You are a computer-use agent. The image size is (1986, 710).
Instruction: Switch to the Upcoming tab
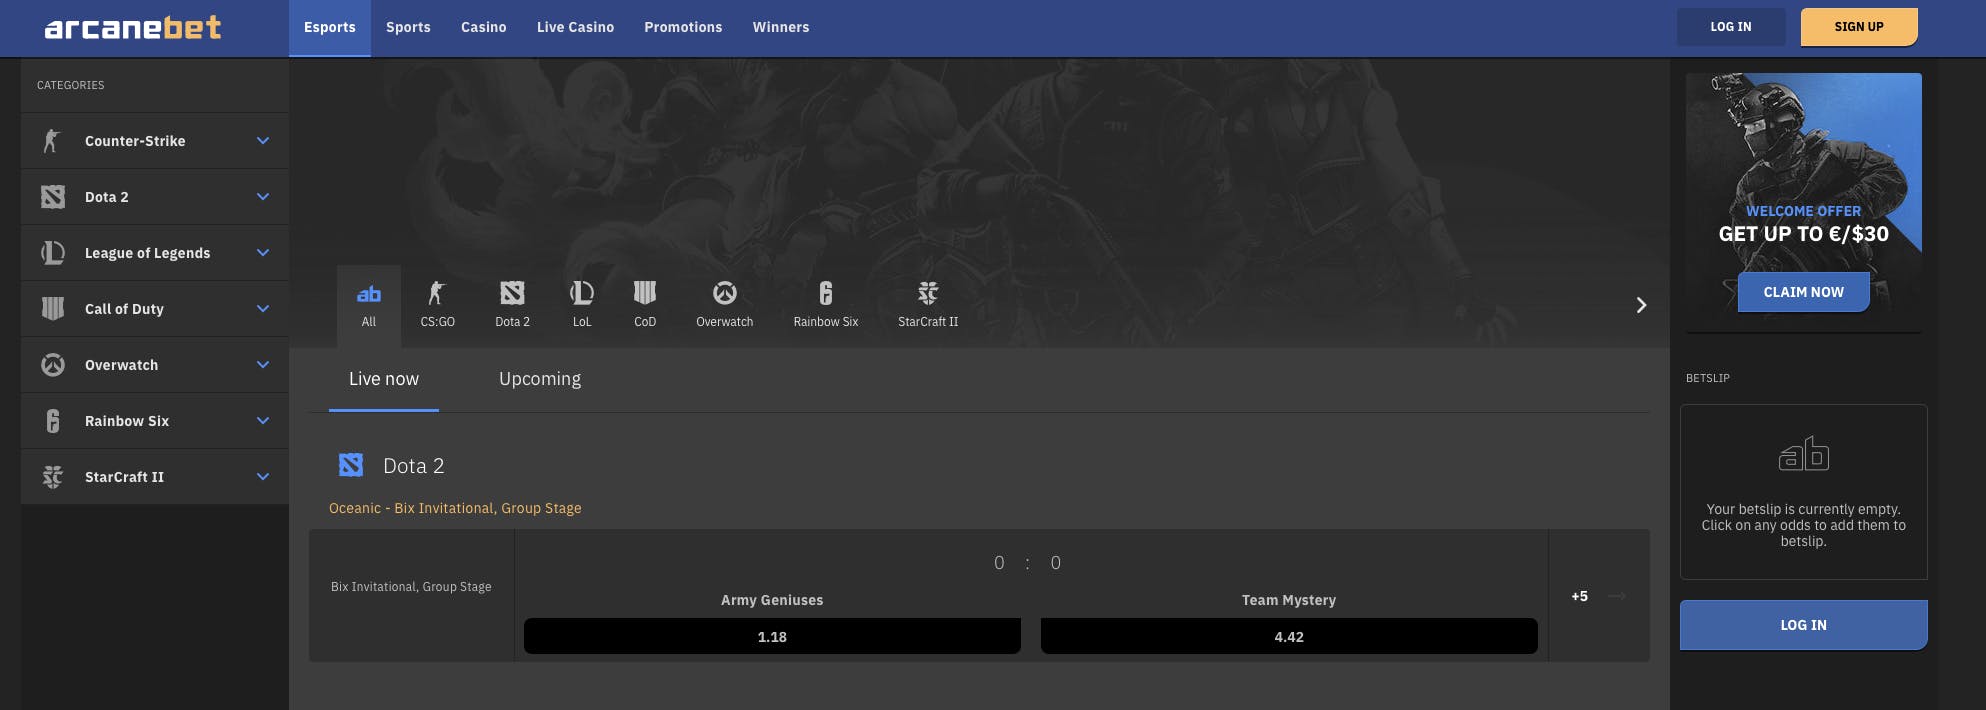pyautogui.click(x=540, y=379)
